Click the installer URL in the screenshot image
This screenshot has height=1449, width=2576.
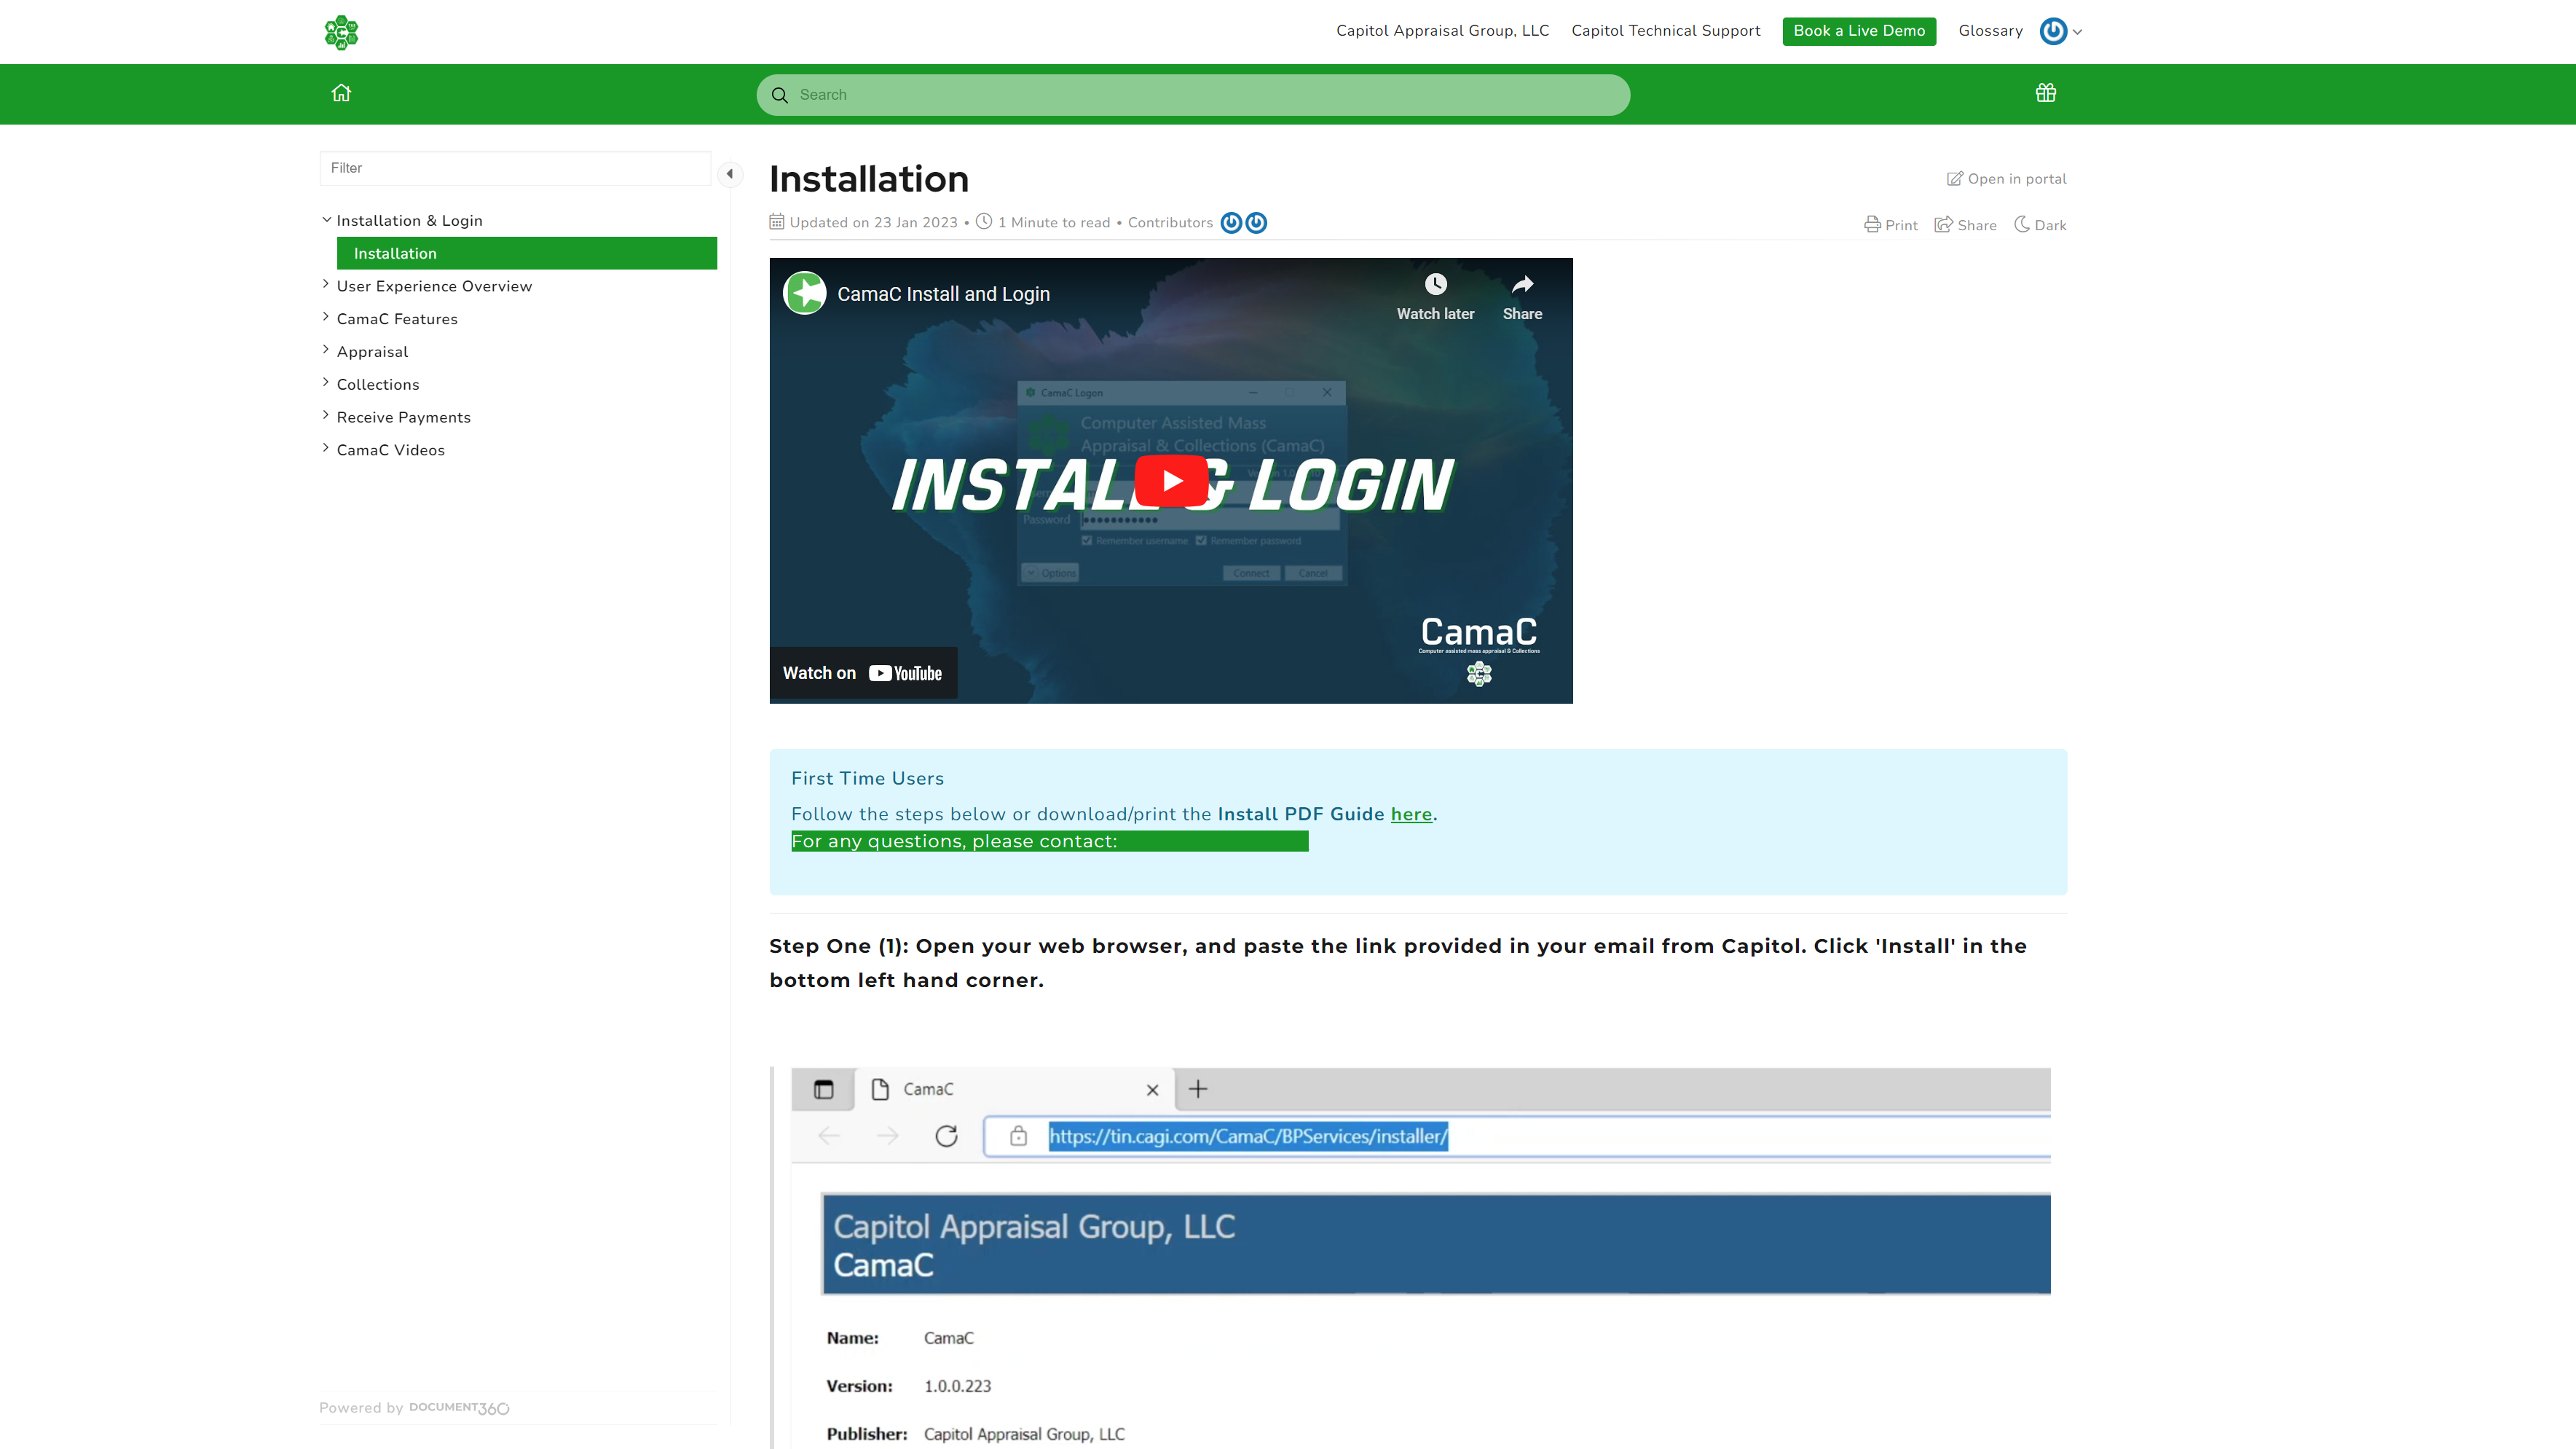(1247, 1136)
